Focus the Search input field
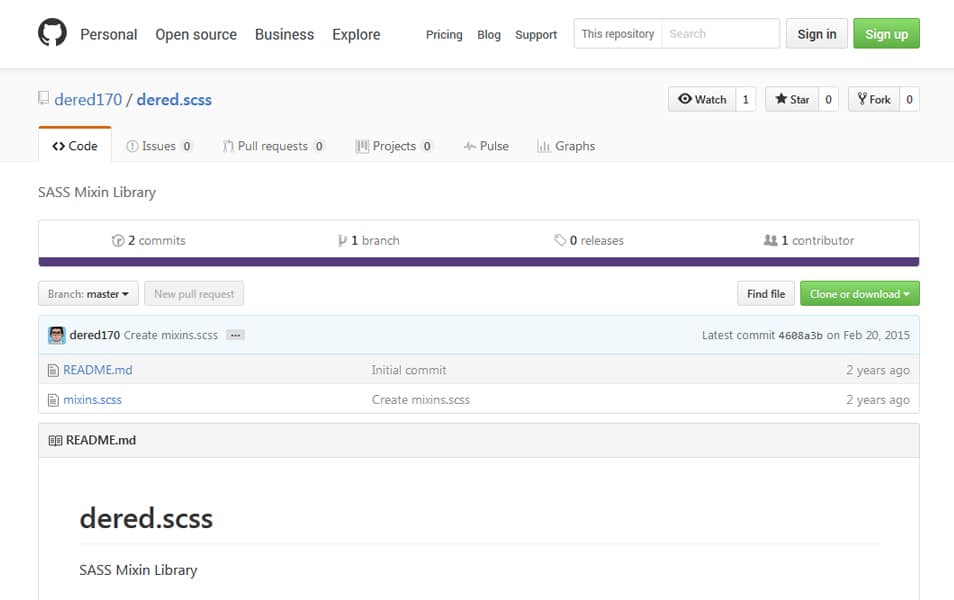The width and height of the screenshot is (954, 600). (x=720, y=33)
